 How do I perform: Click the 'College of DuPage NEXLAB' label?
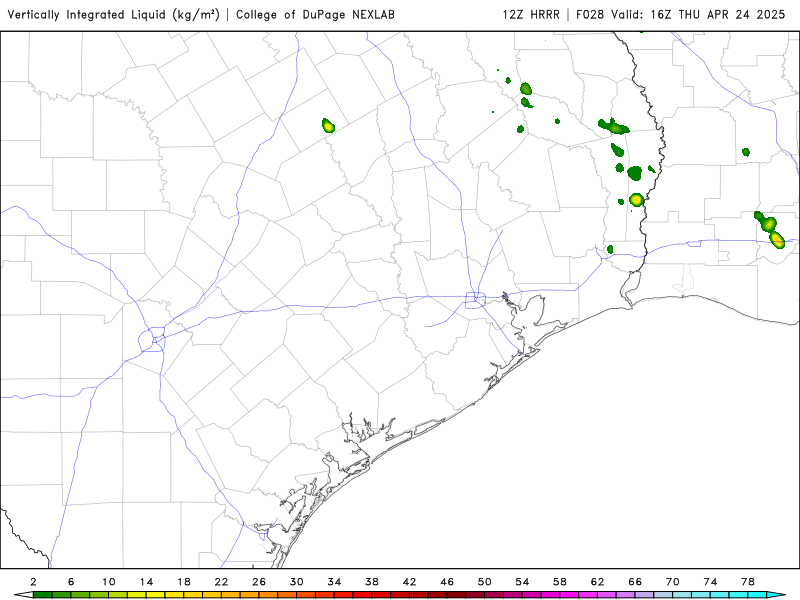[x=315, y=14]
